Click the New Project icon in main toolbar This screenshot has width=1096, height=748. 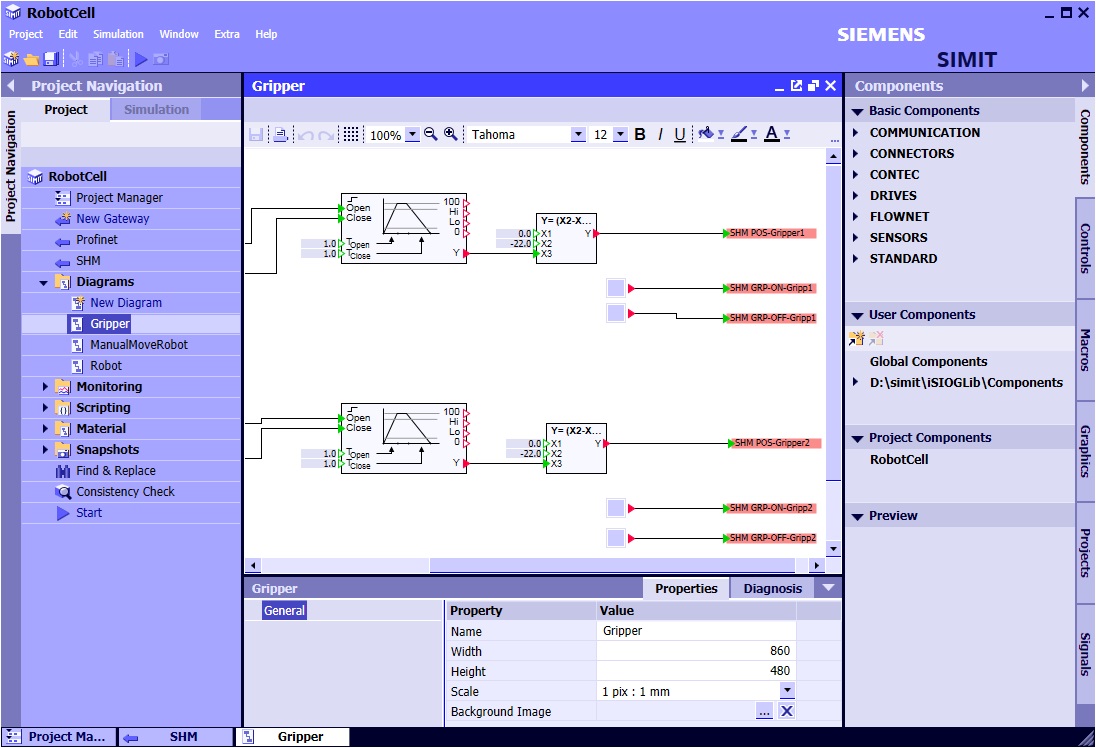click(x=12, y=60)
